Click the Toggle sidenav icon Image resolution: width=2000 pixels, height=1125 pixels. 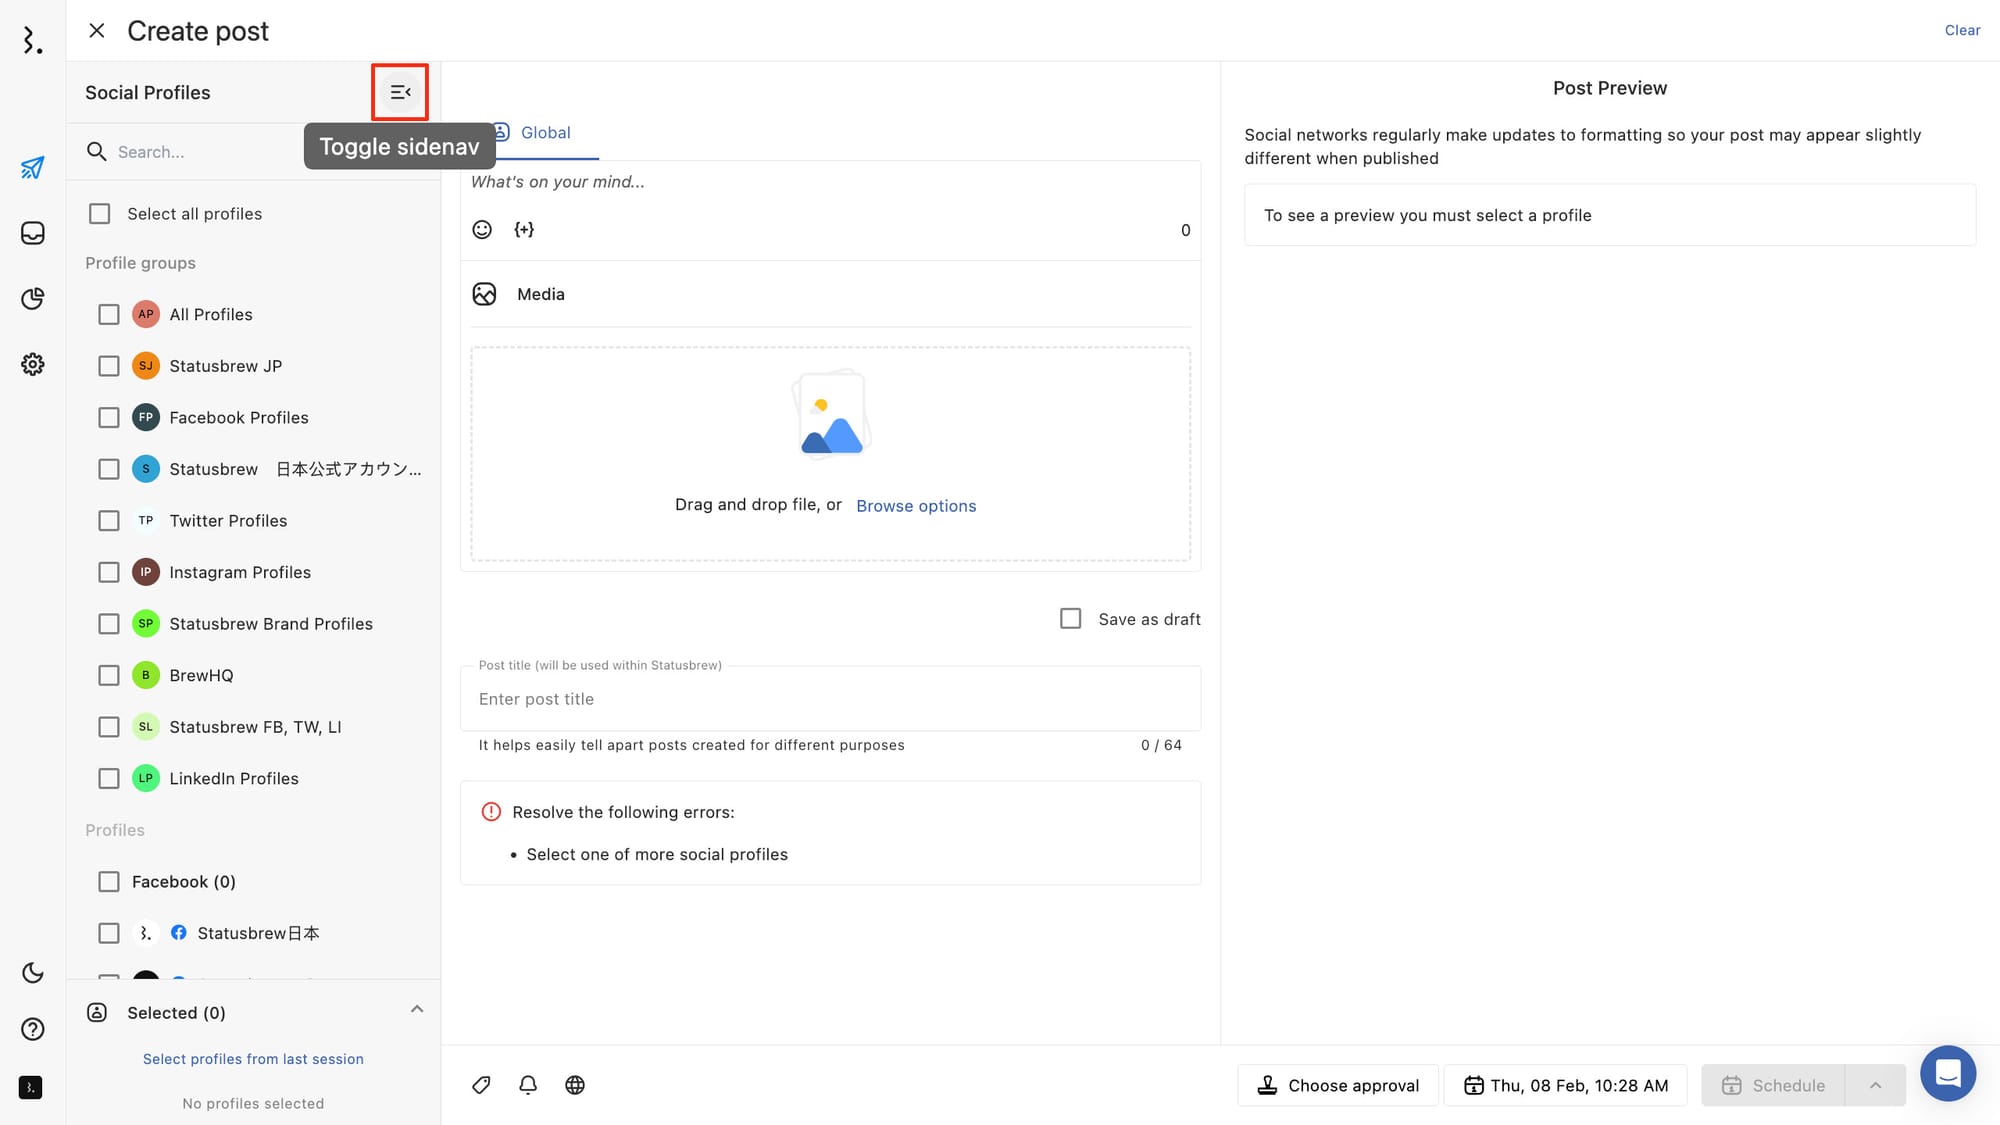(400, 92)
